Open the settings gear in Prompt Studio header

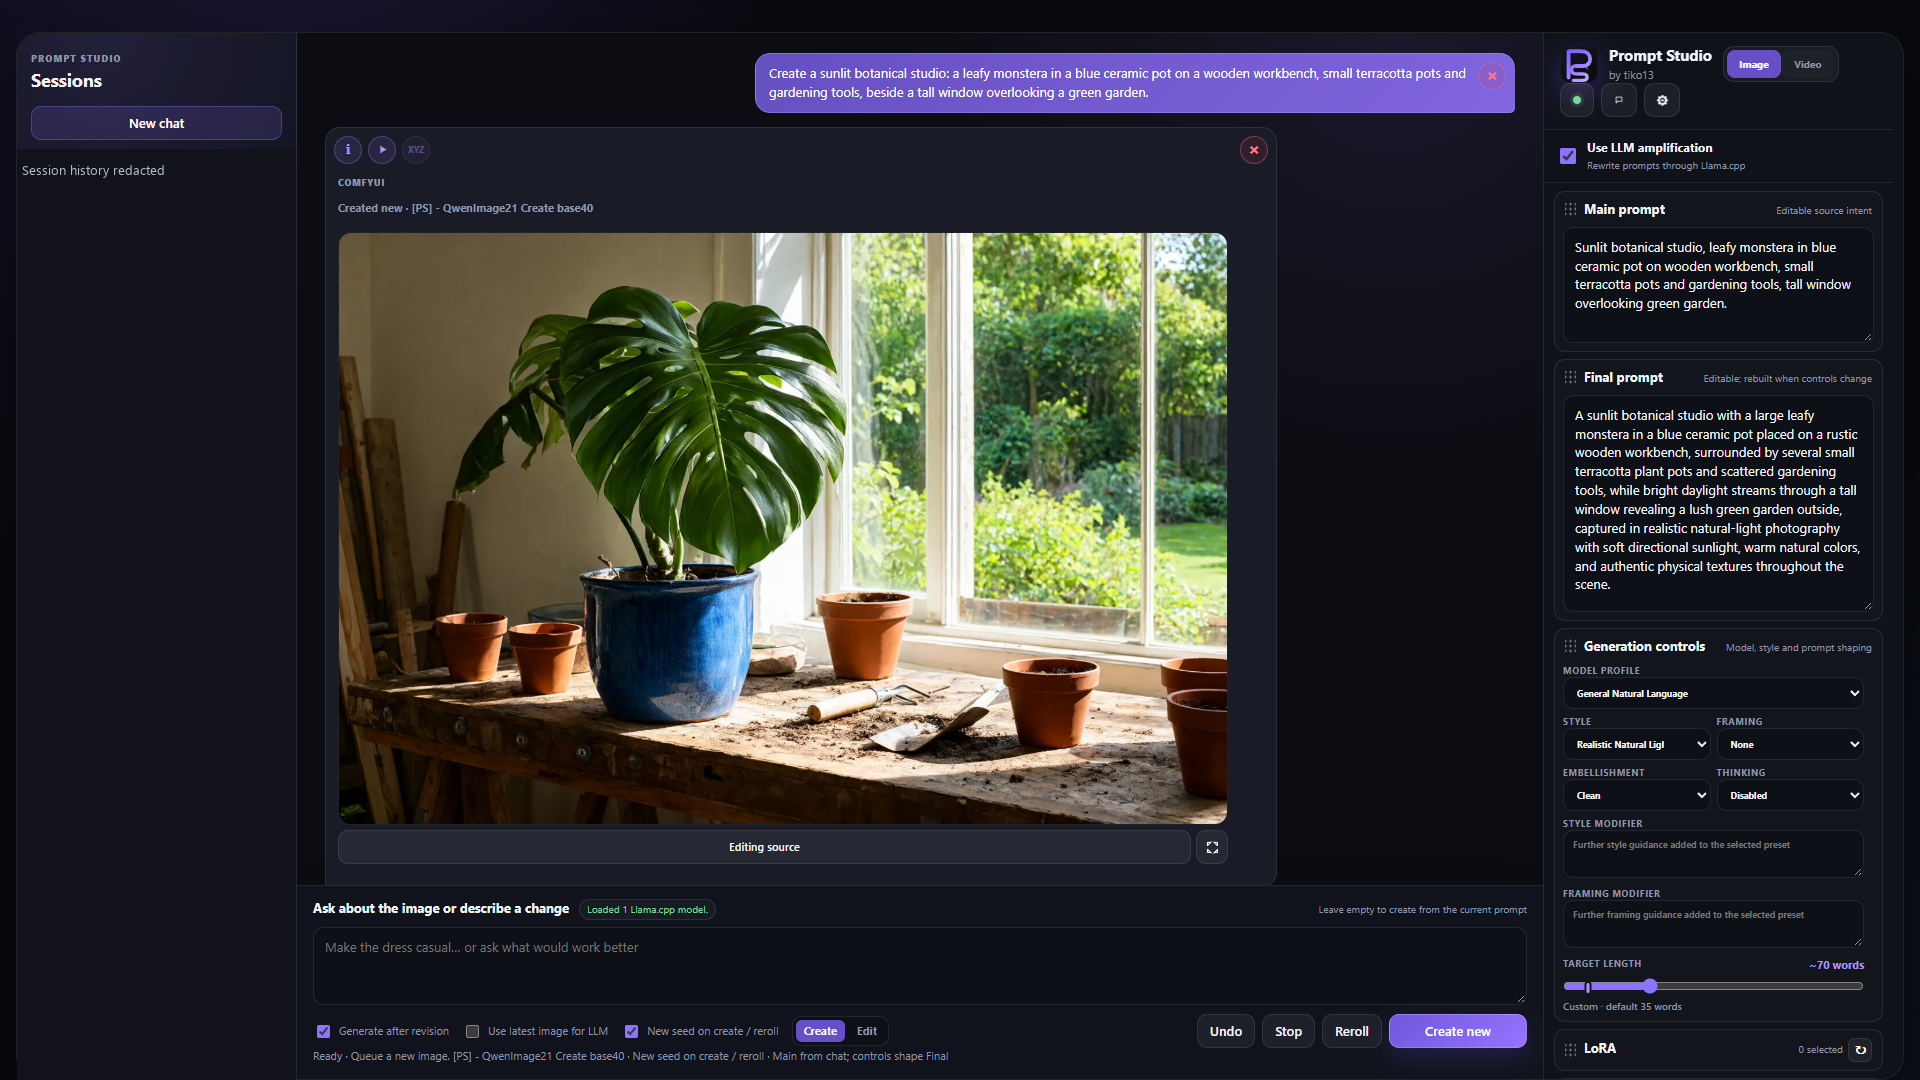pos(1662,100)
